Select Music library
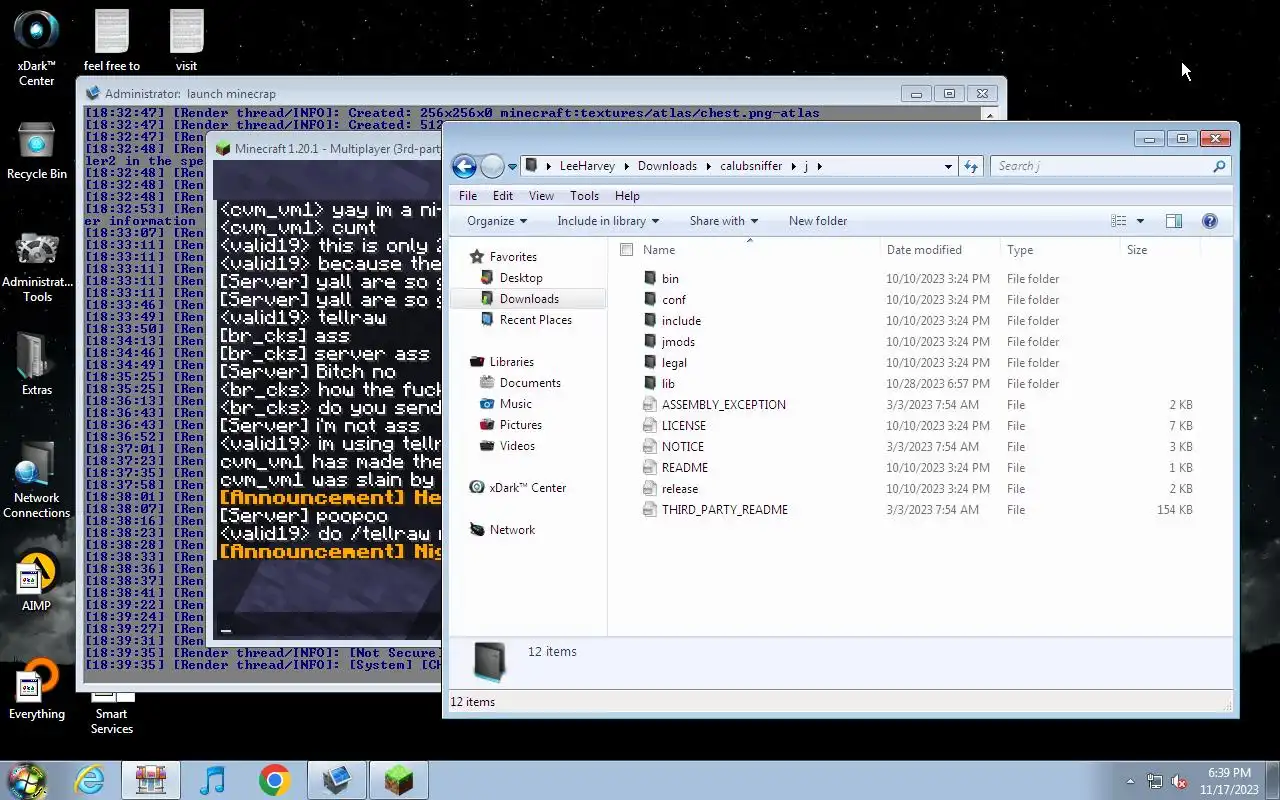This screenshot has height=800, width=1280. click(x=515, y=404)
